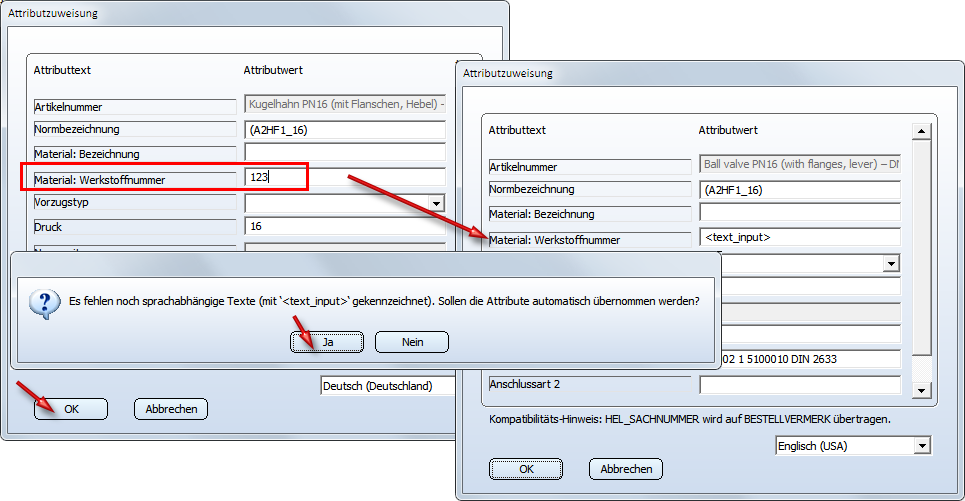Click the Druck field showing 16
Screen dimensions: 965x501
coord(345,226)
